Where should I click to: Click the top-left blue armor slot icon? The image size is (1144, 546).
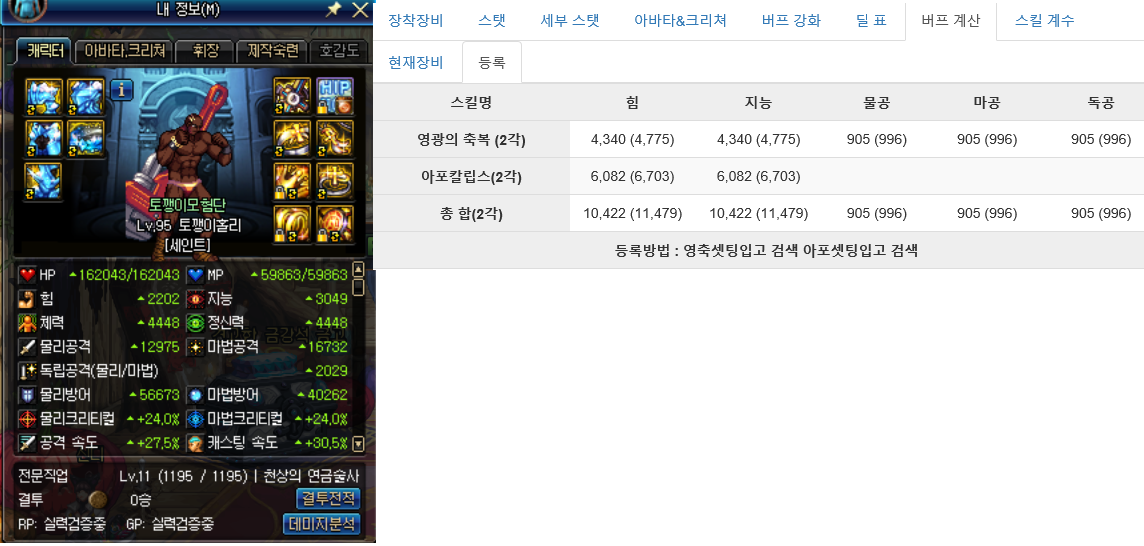tap(44, 96)
